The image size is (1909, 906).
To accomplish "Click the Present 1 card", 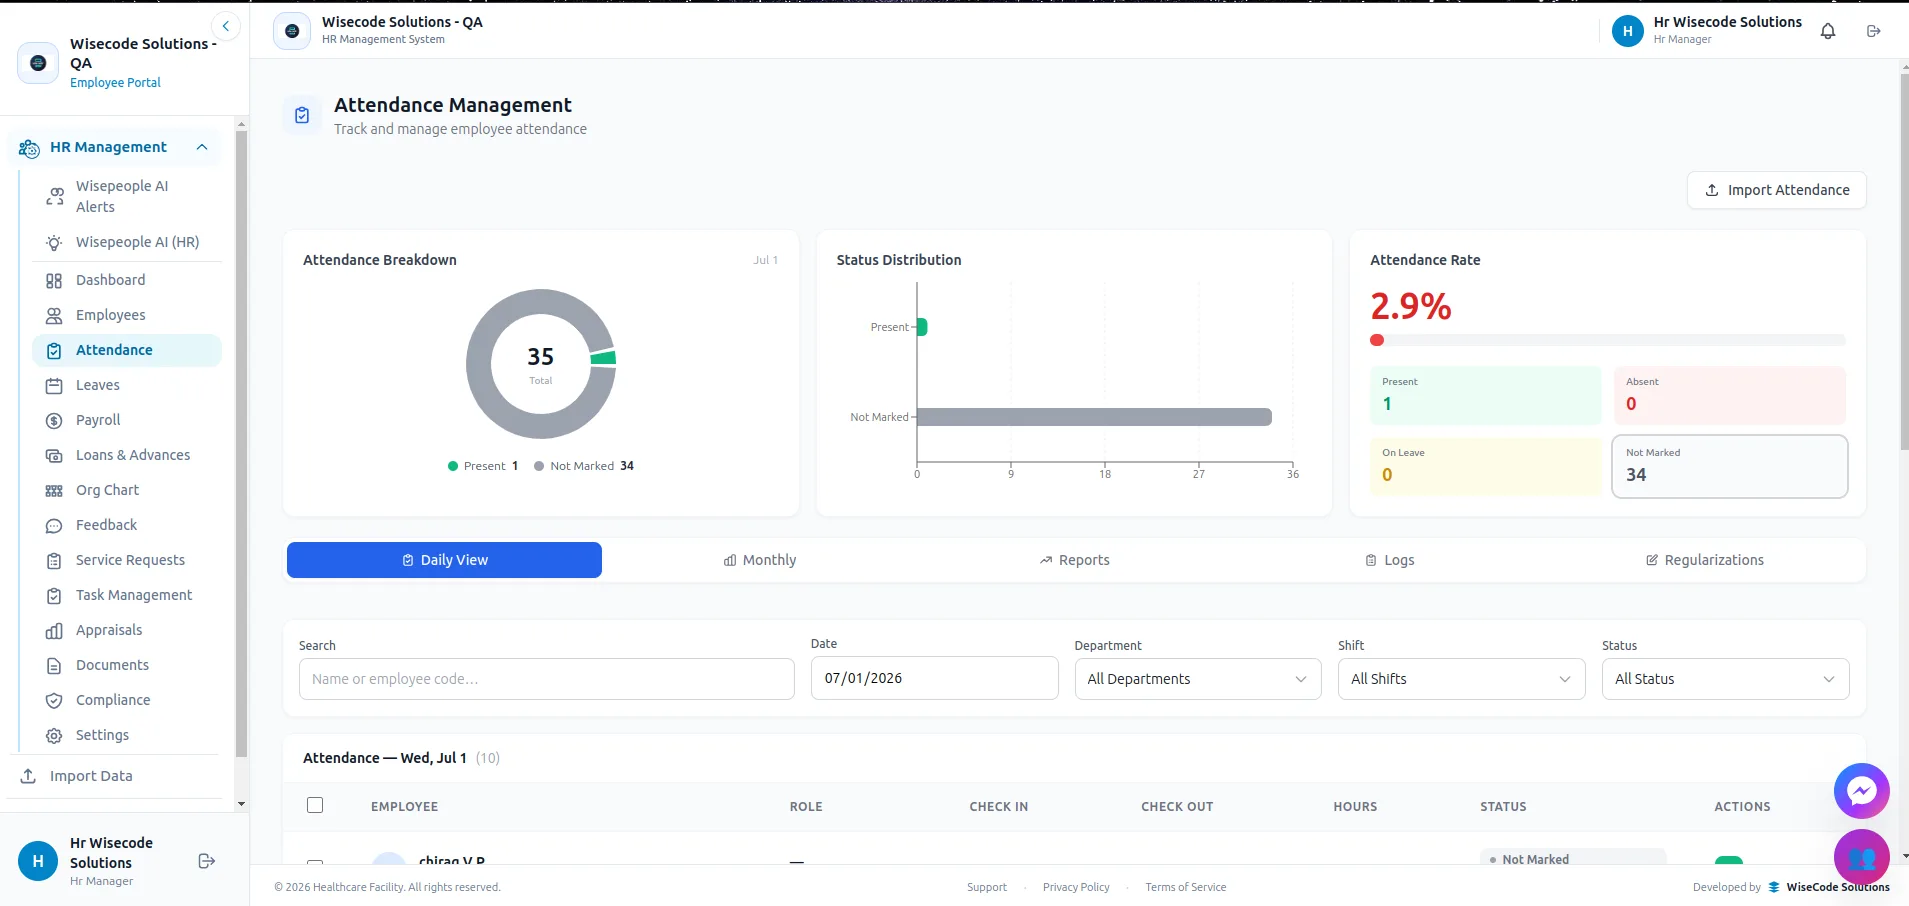I will [x=1486, y=395].
